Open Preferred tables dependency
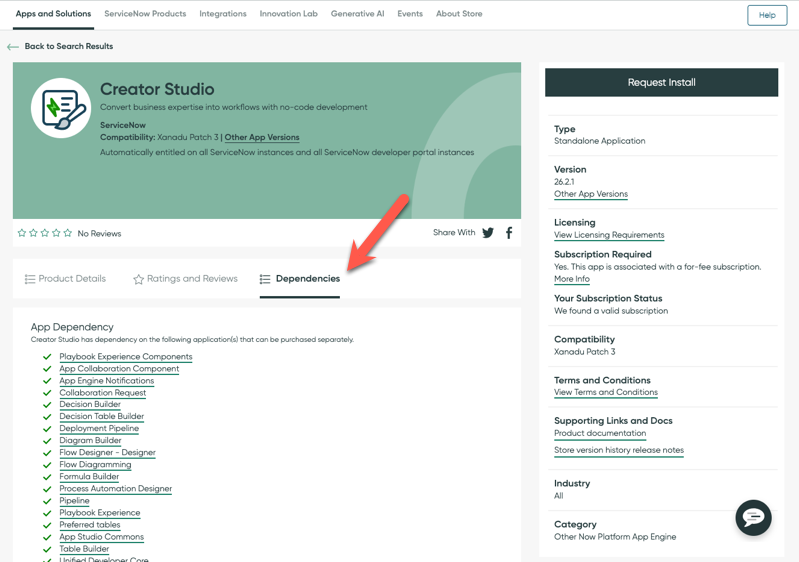The image size is (799, 562). [90, 525]
